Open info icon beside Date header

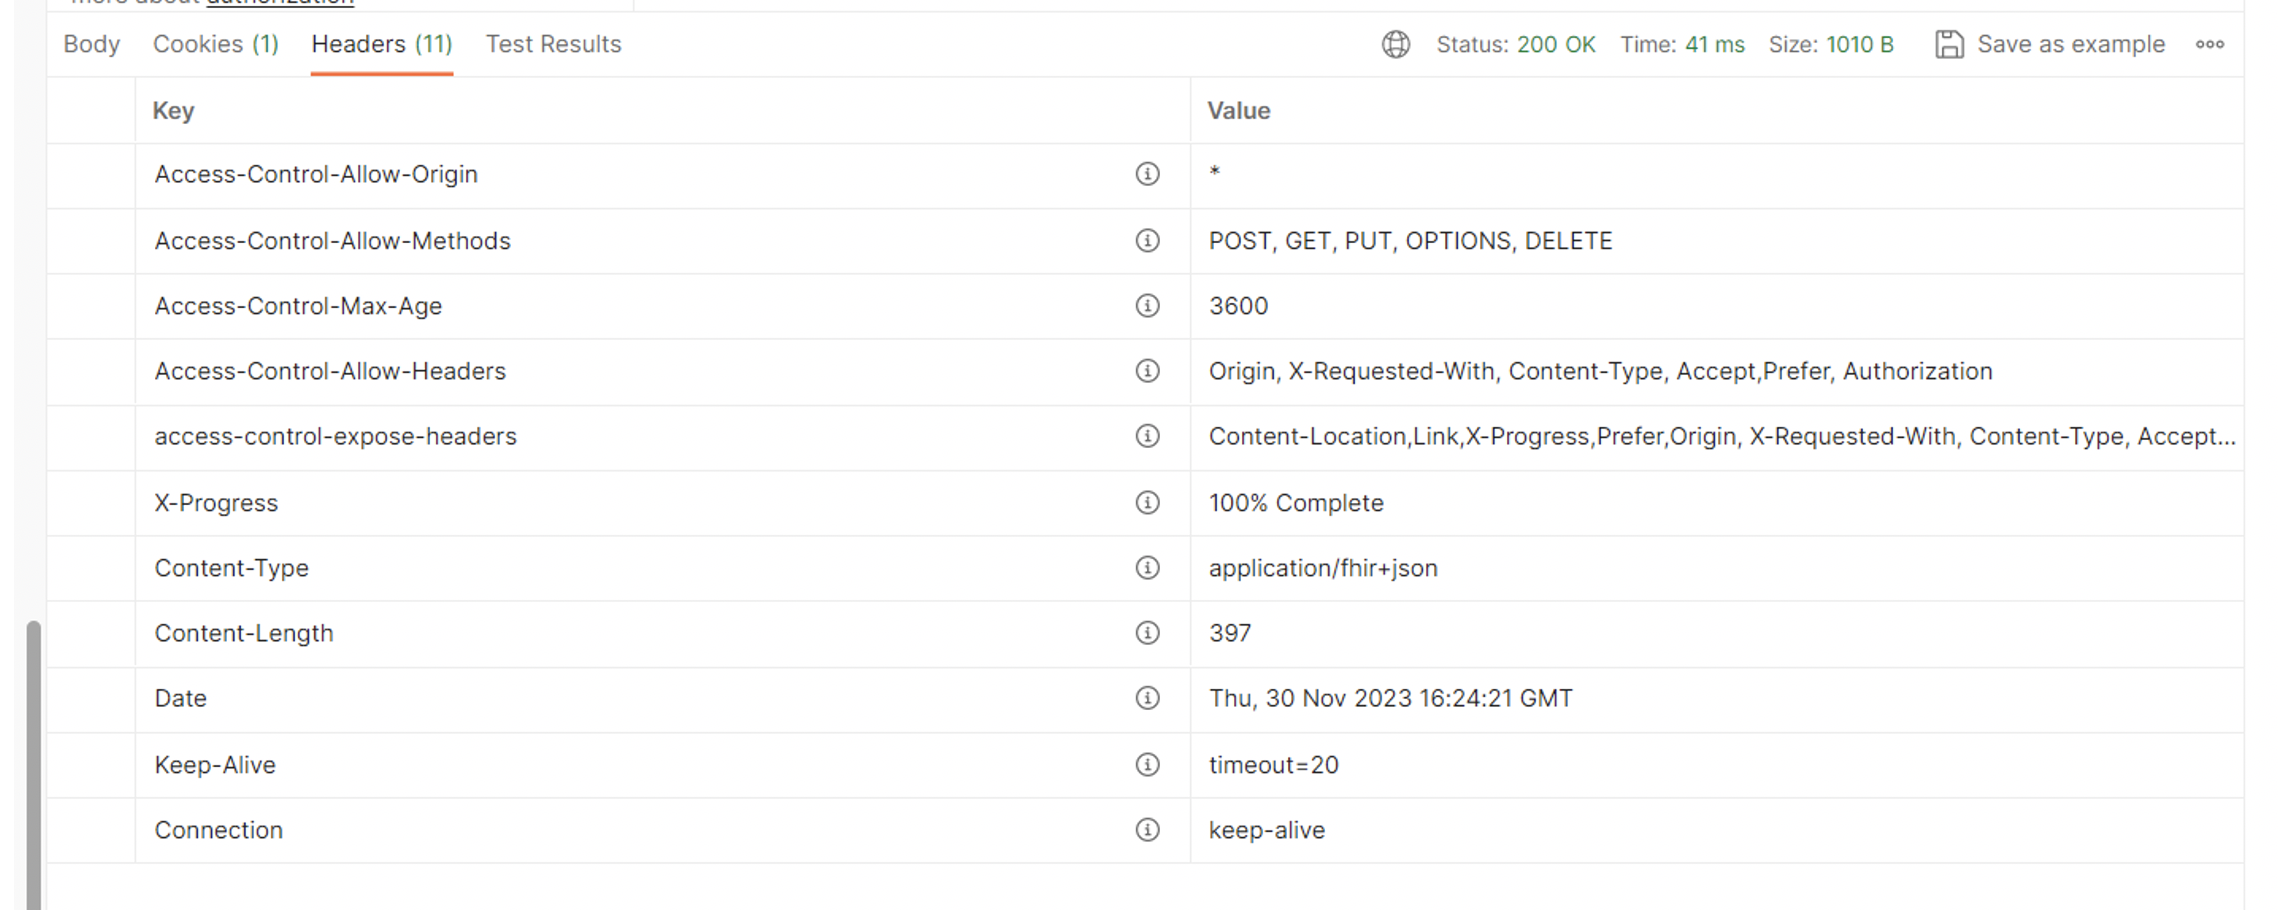tap(1147, 698)
